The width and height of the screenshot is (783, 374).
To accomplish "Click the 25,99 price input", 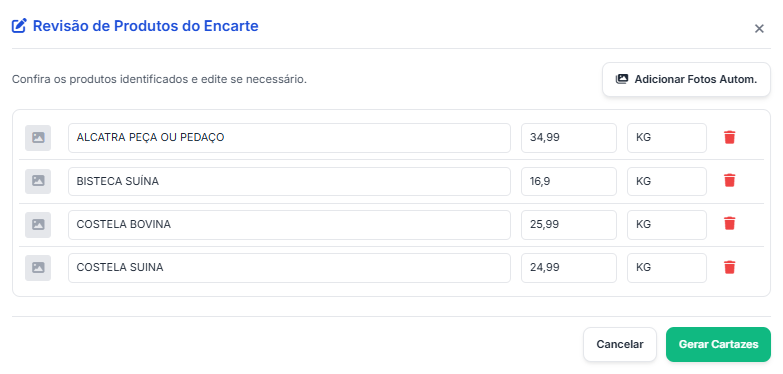I will point(569,225).
